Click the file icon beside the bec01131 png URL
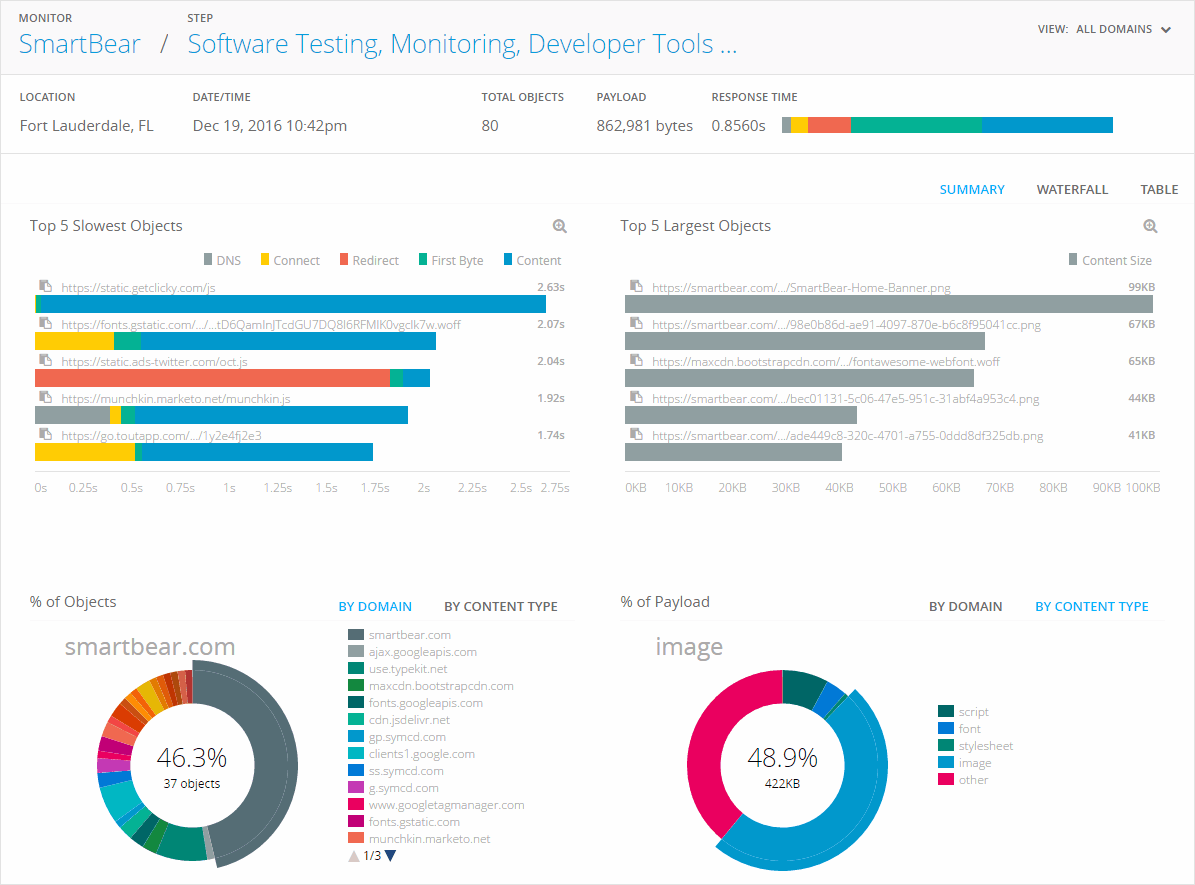The width and height of the screenshot is (1195, 885). tap(636, 396)
